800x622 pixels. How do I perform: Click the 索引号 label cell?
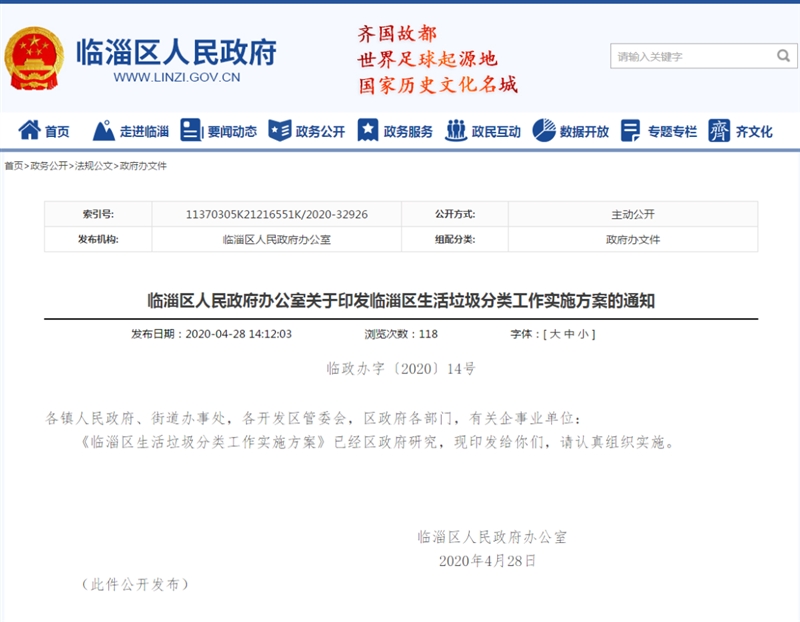point(98,214)
